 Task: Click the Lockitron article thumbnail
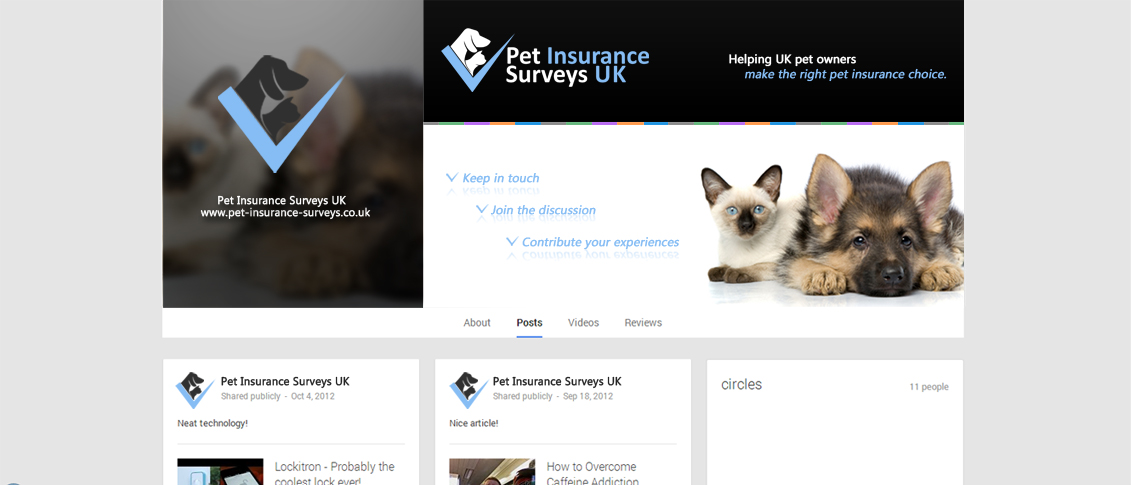point(220,472)
